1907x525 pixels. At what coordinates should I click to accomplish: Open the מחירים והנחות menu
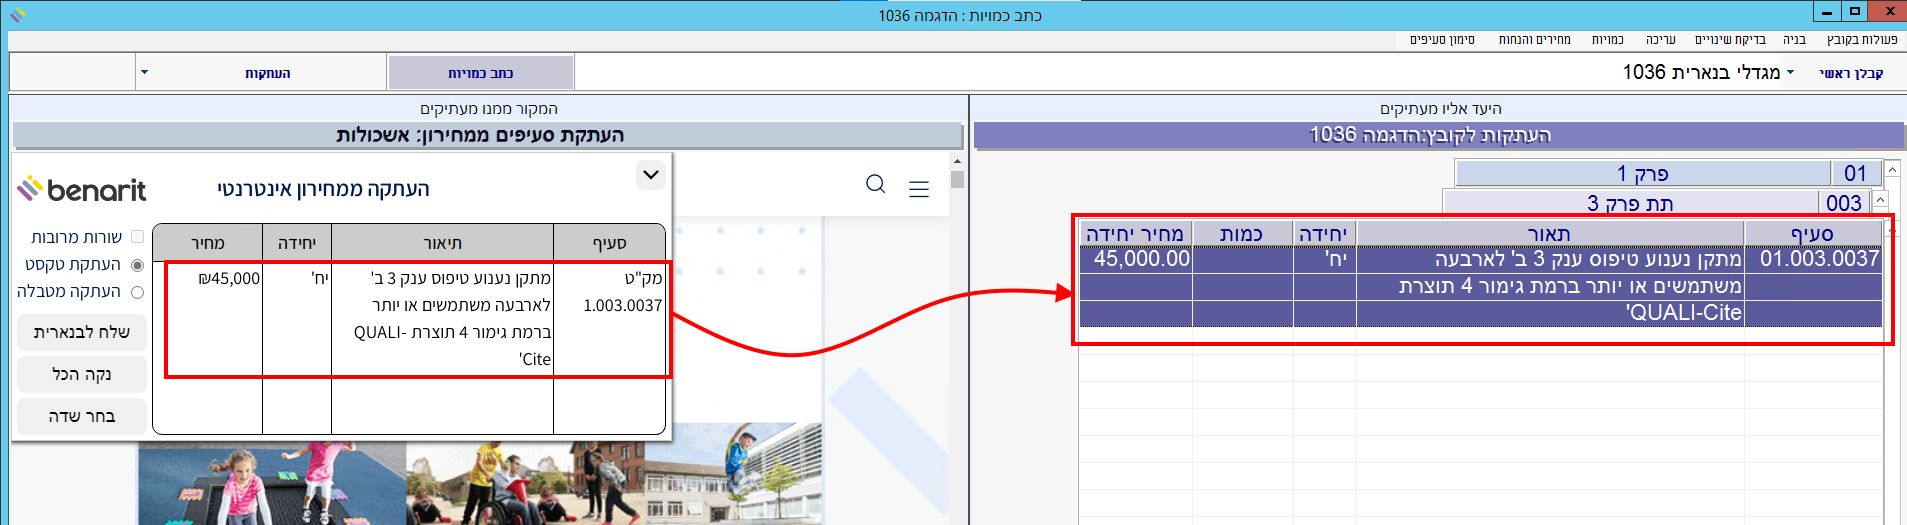pyautogui.click(x=1534, y=40)
